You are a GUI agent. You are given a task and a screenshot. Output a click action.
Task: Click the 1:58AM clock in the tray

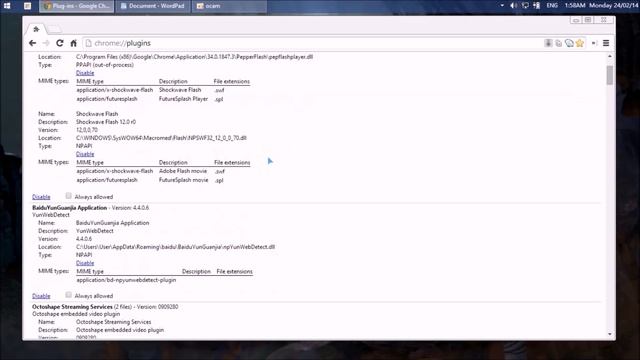click(x=575, y=6)
